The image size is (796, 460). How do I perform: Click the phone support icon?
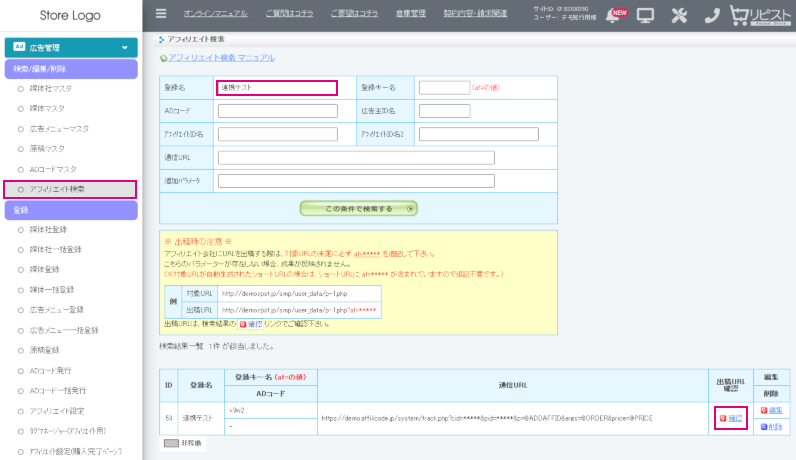click(711, 15)
